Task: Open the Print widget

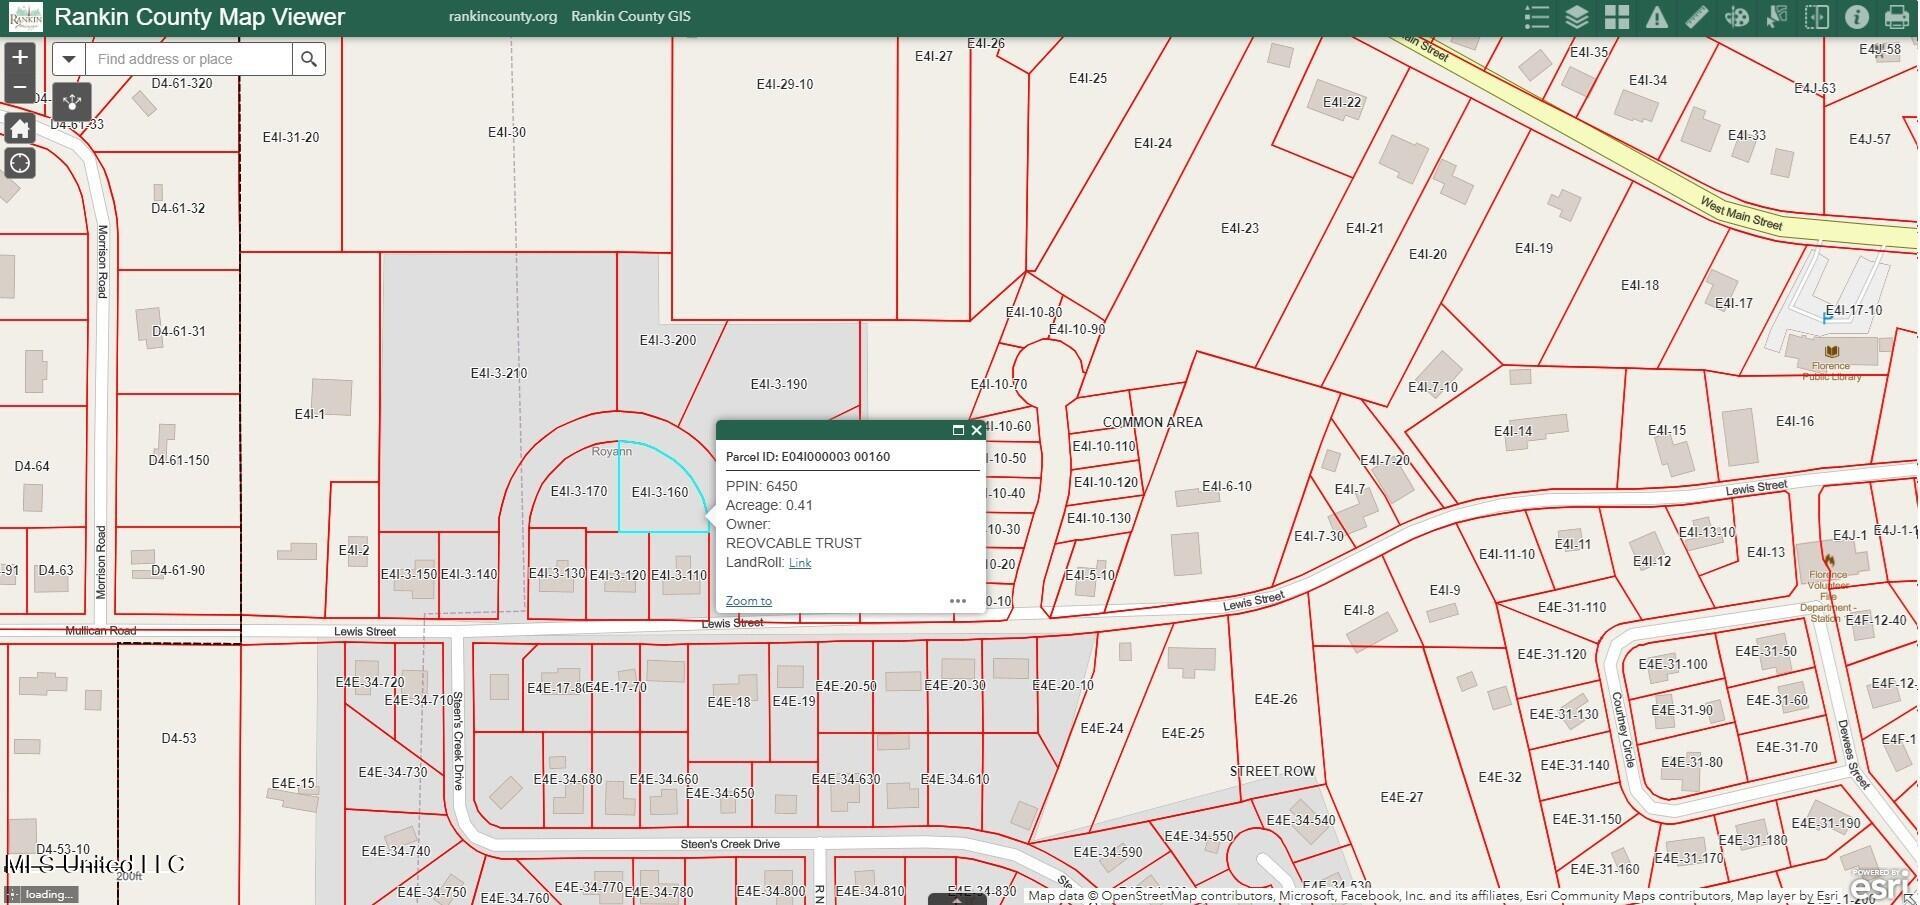Action: pyautogui.click(x=1896, y=17)
